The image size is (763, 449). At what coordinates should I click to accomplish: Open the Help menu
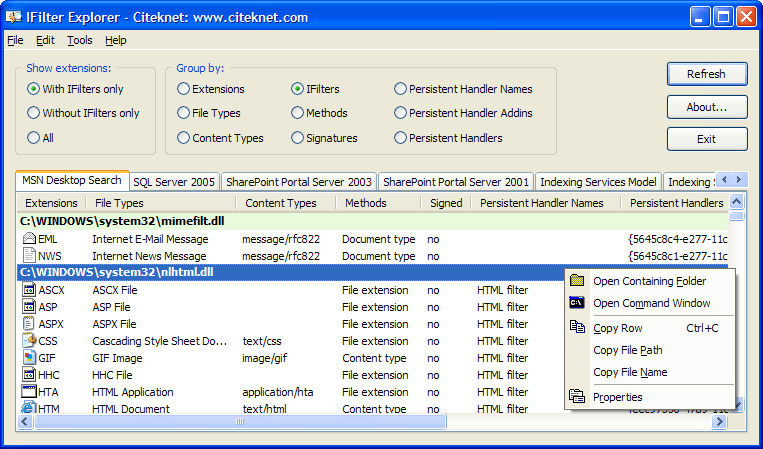116,40
